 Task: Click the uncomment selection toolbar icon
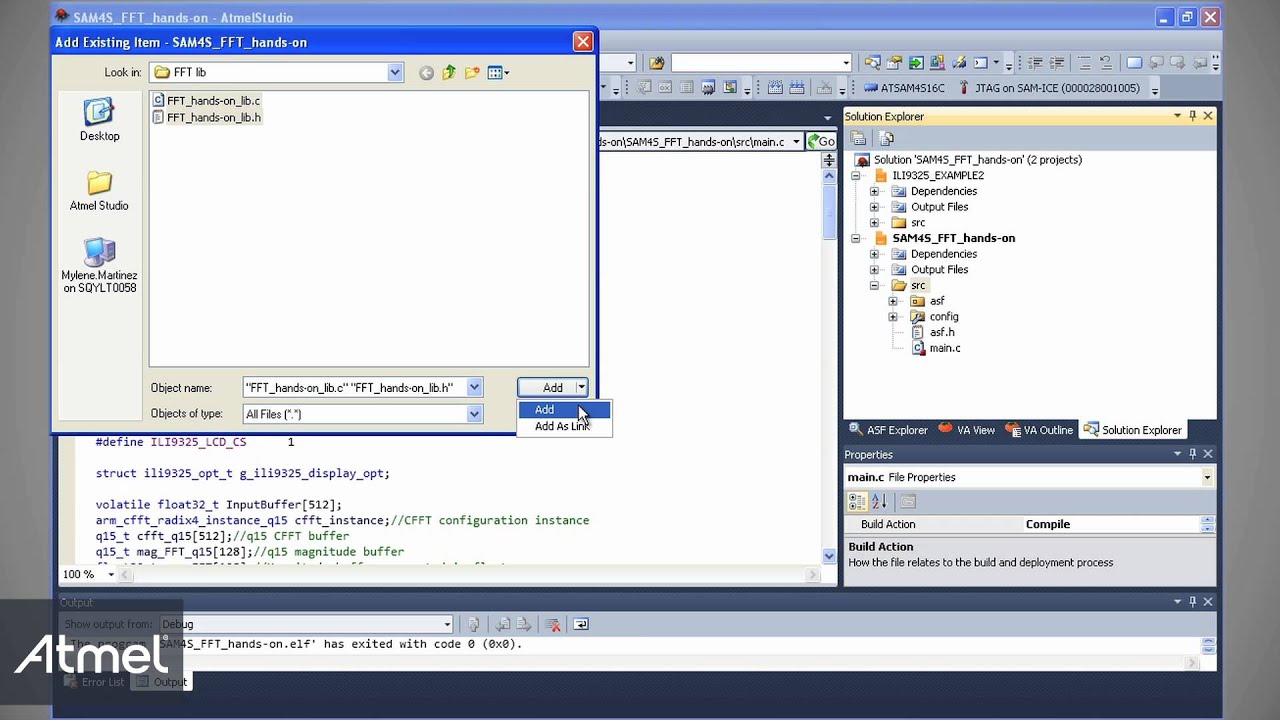tap(1106, 63)
